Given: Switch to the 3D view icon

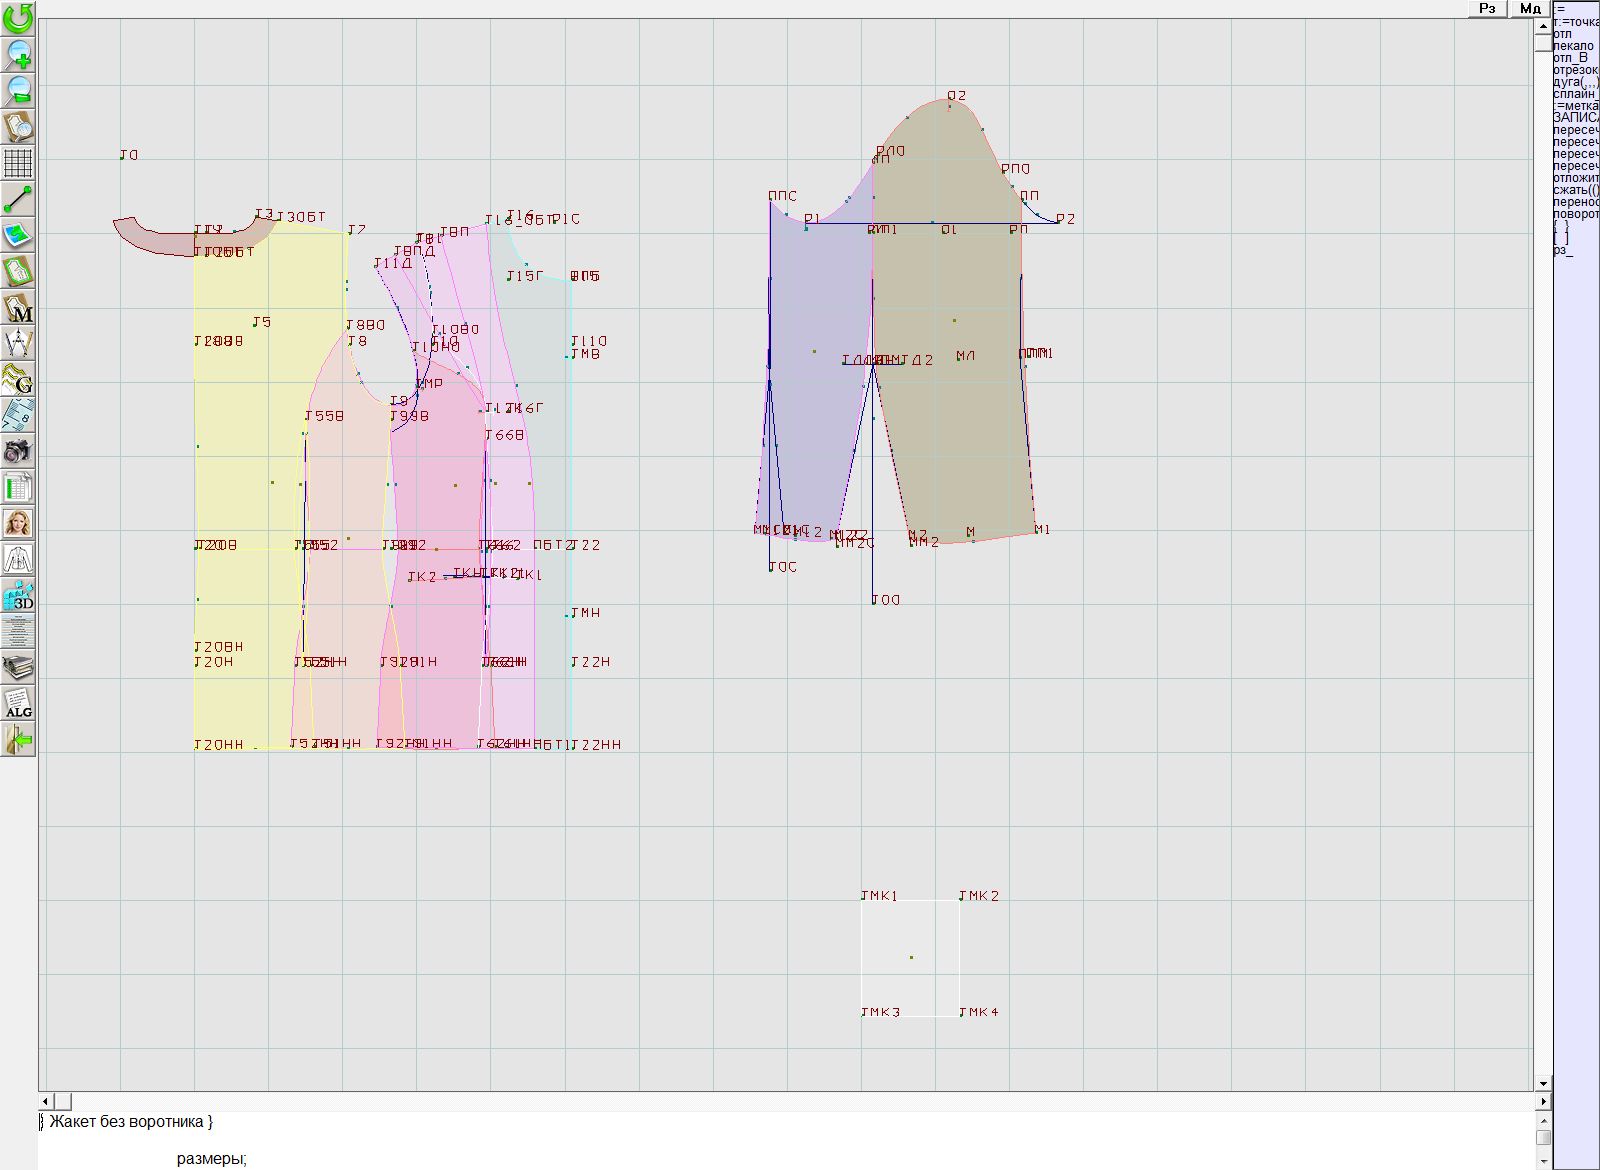Looking at the screenshot, I should pos(18,596).
